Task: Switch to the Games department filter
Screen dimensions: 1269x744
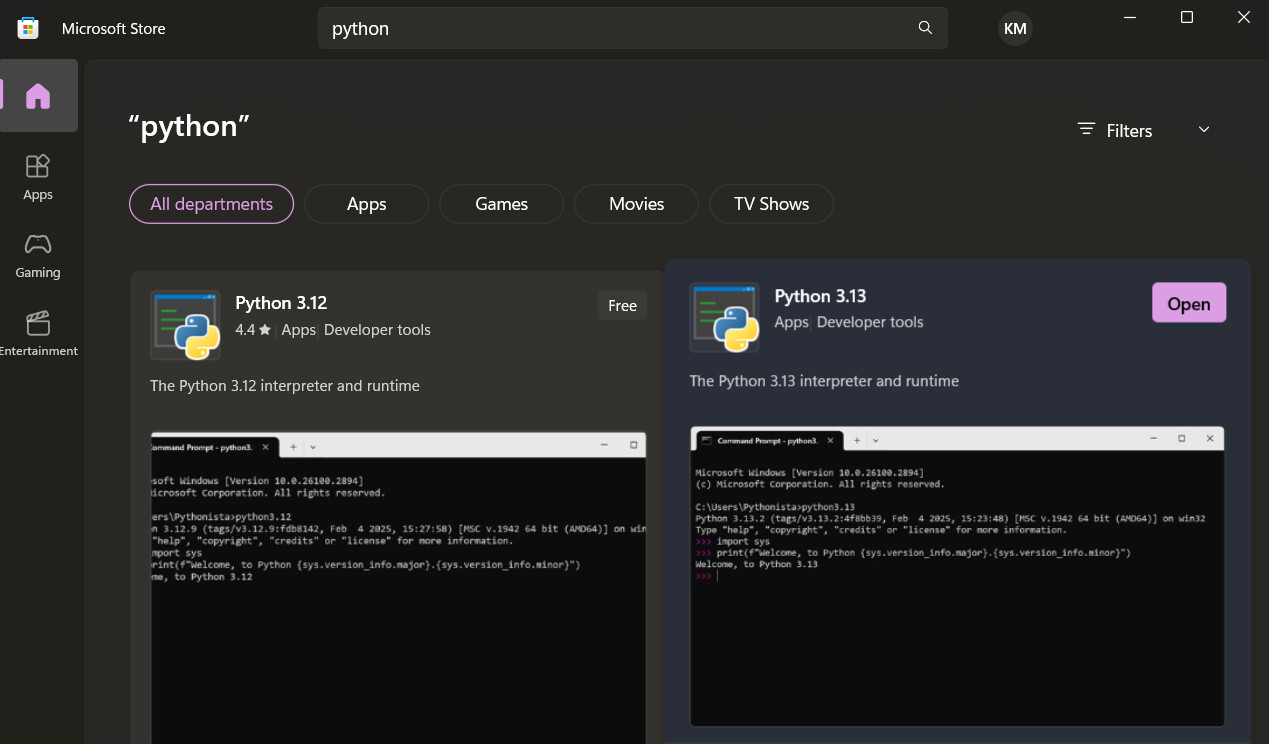Action: click(x=501, y=204)
